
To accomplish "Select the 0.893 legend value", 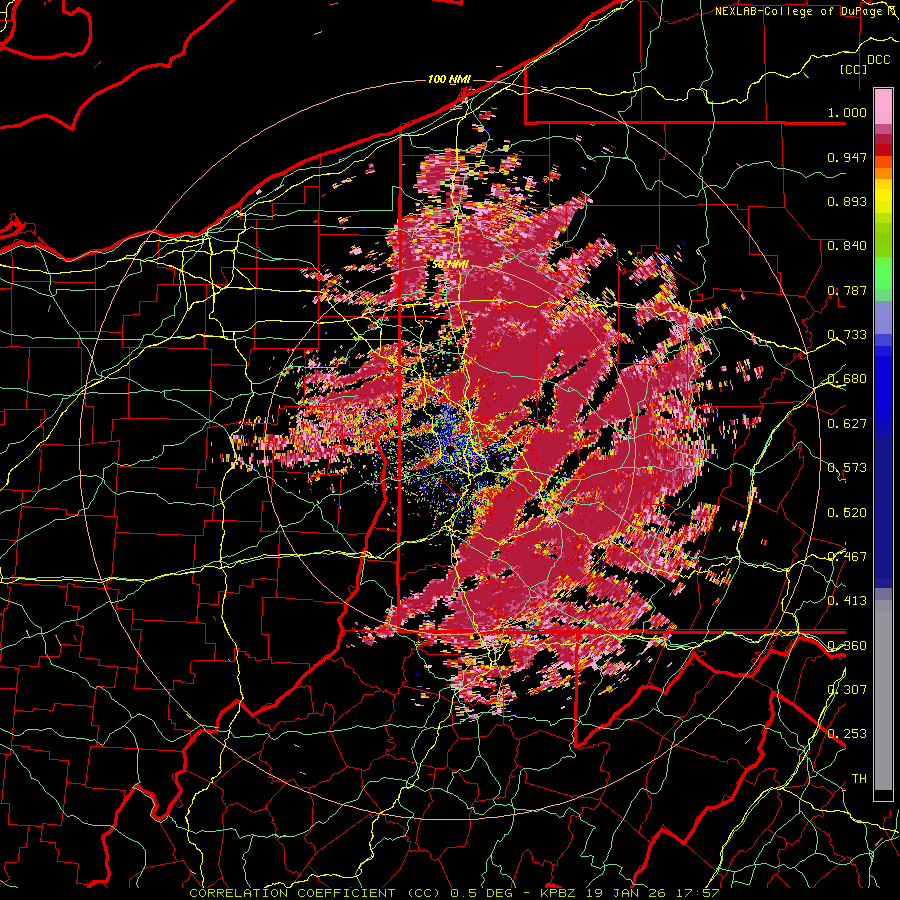I will click(x=847, y=201).
